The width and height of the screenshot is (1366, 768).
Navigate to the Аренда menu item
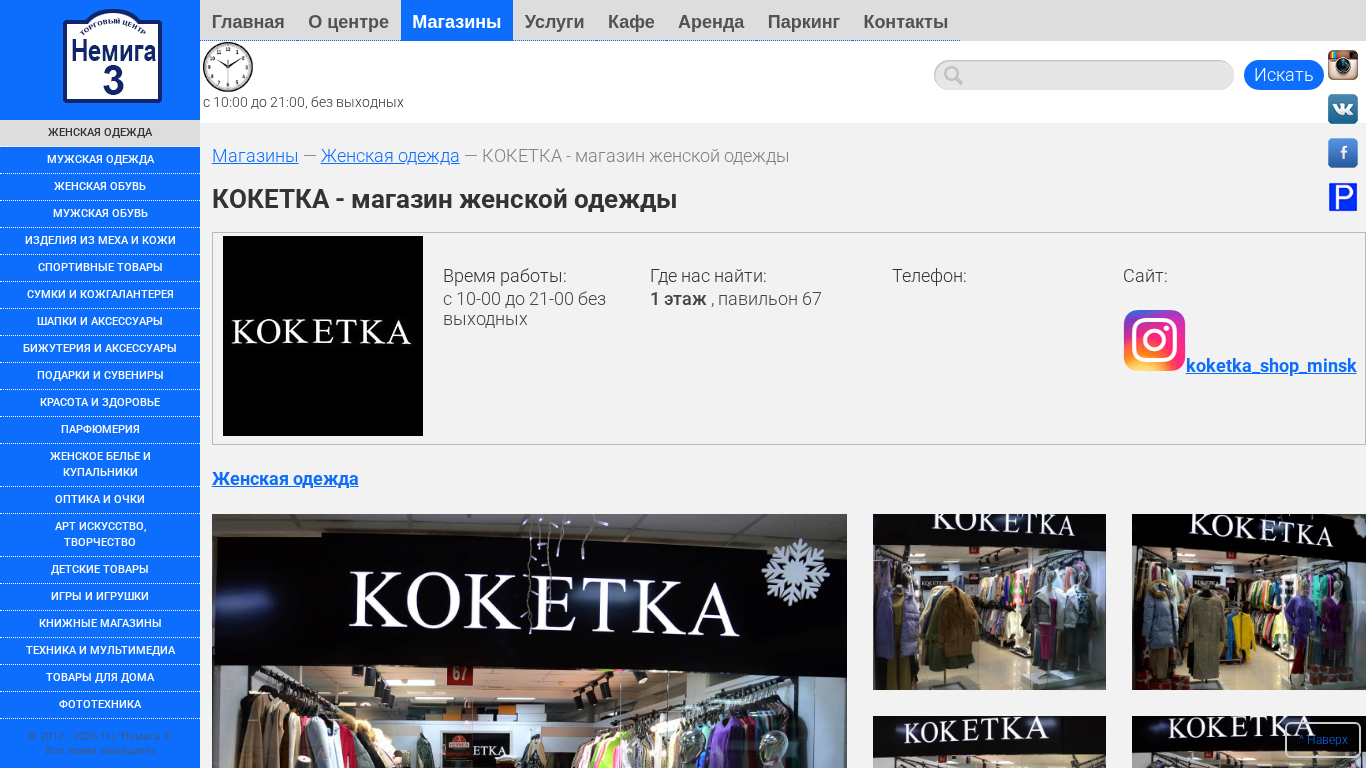(x=711, y=21)
